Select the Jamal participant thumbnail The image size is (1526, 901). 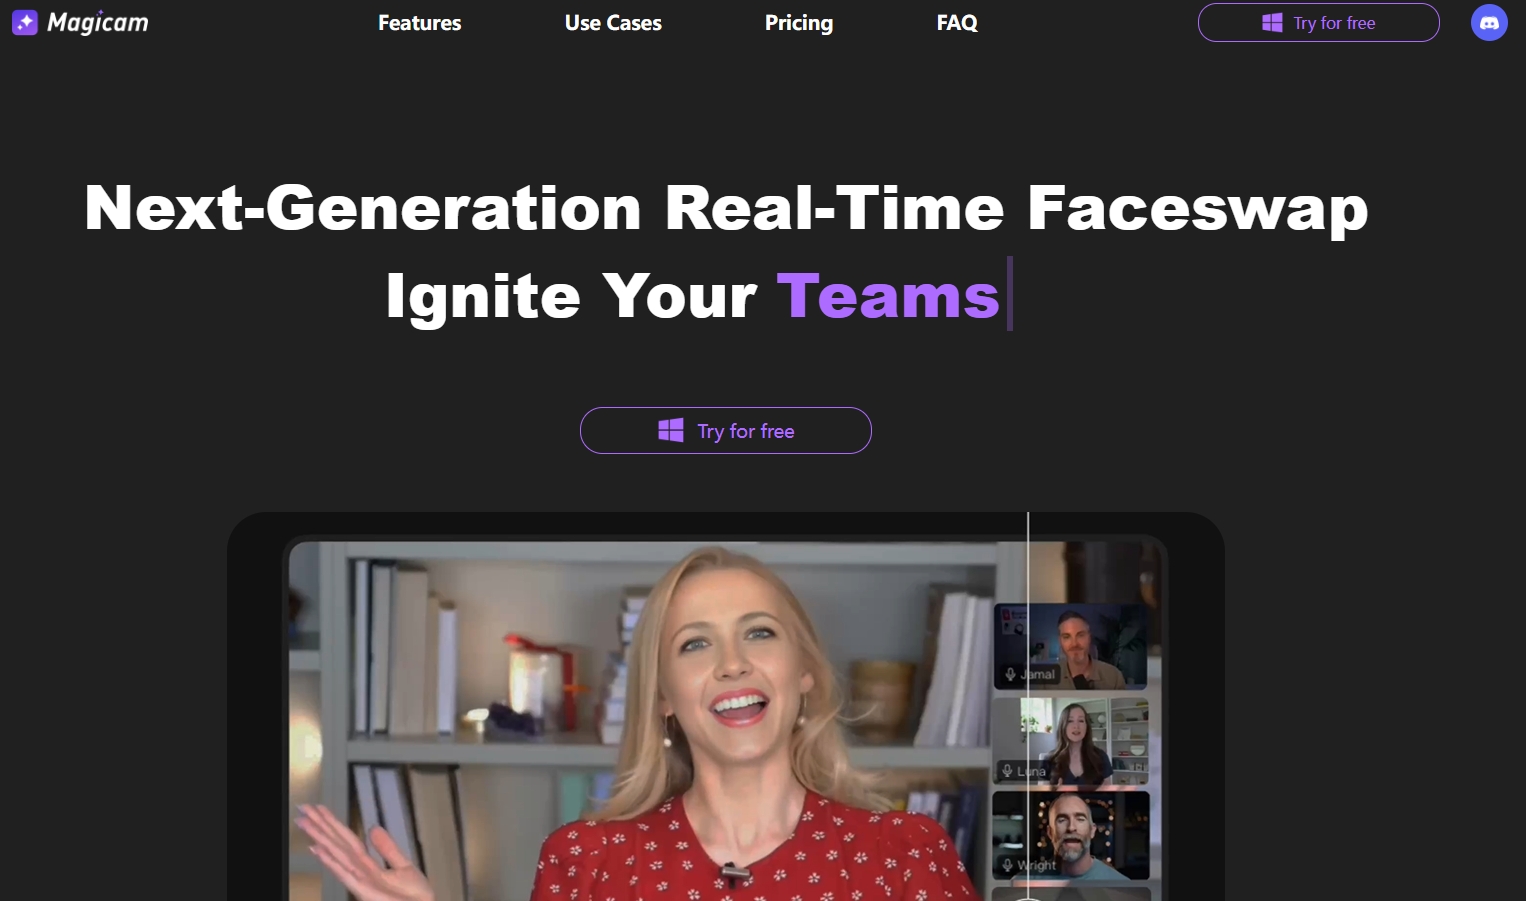tap(1071, 646)
